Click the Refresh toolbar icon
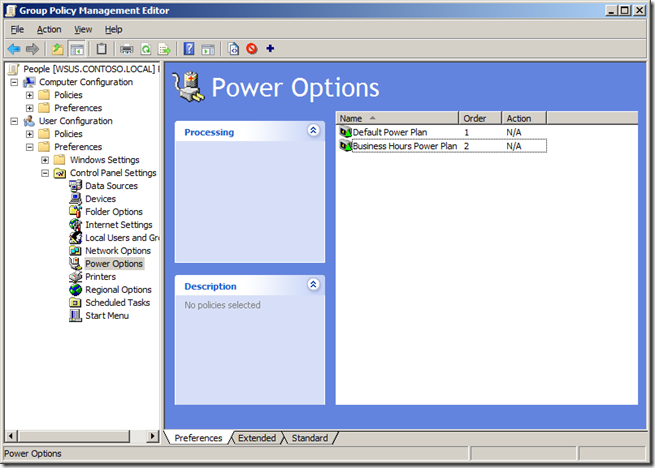The image size is (655, 468). coord(146,48)
